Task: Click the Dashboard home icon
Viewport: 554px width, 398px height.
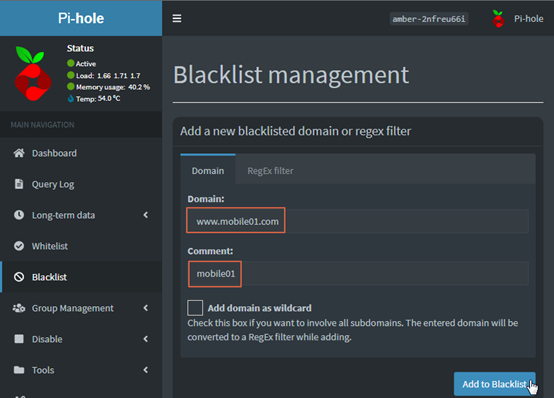Action: 19,153
